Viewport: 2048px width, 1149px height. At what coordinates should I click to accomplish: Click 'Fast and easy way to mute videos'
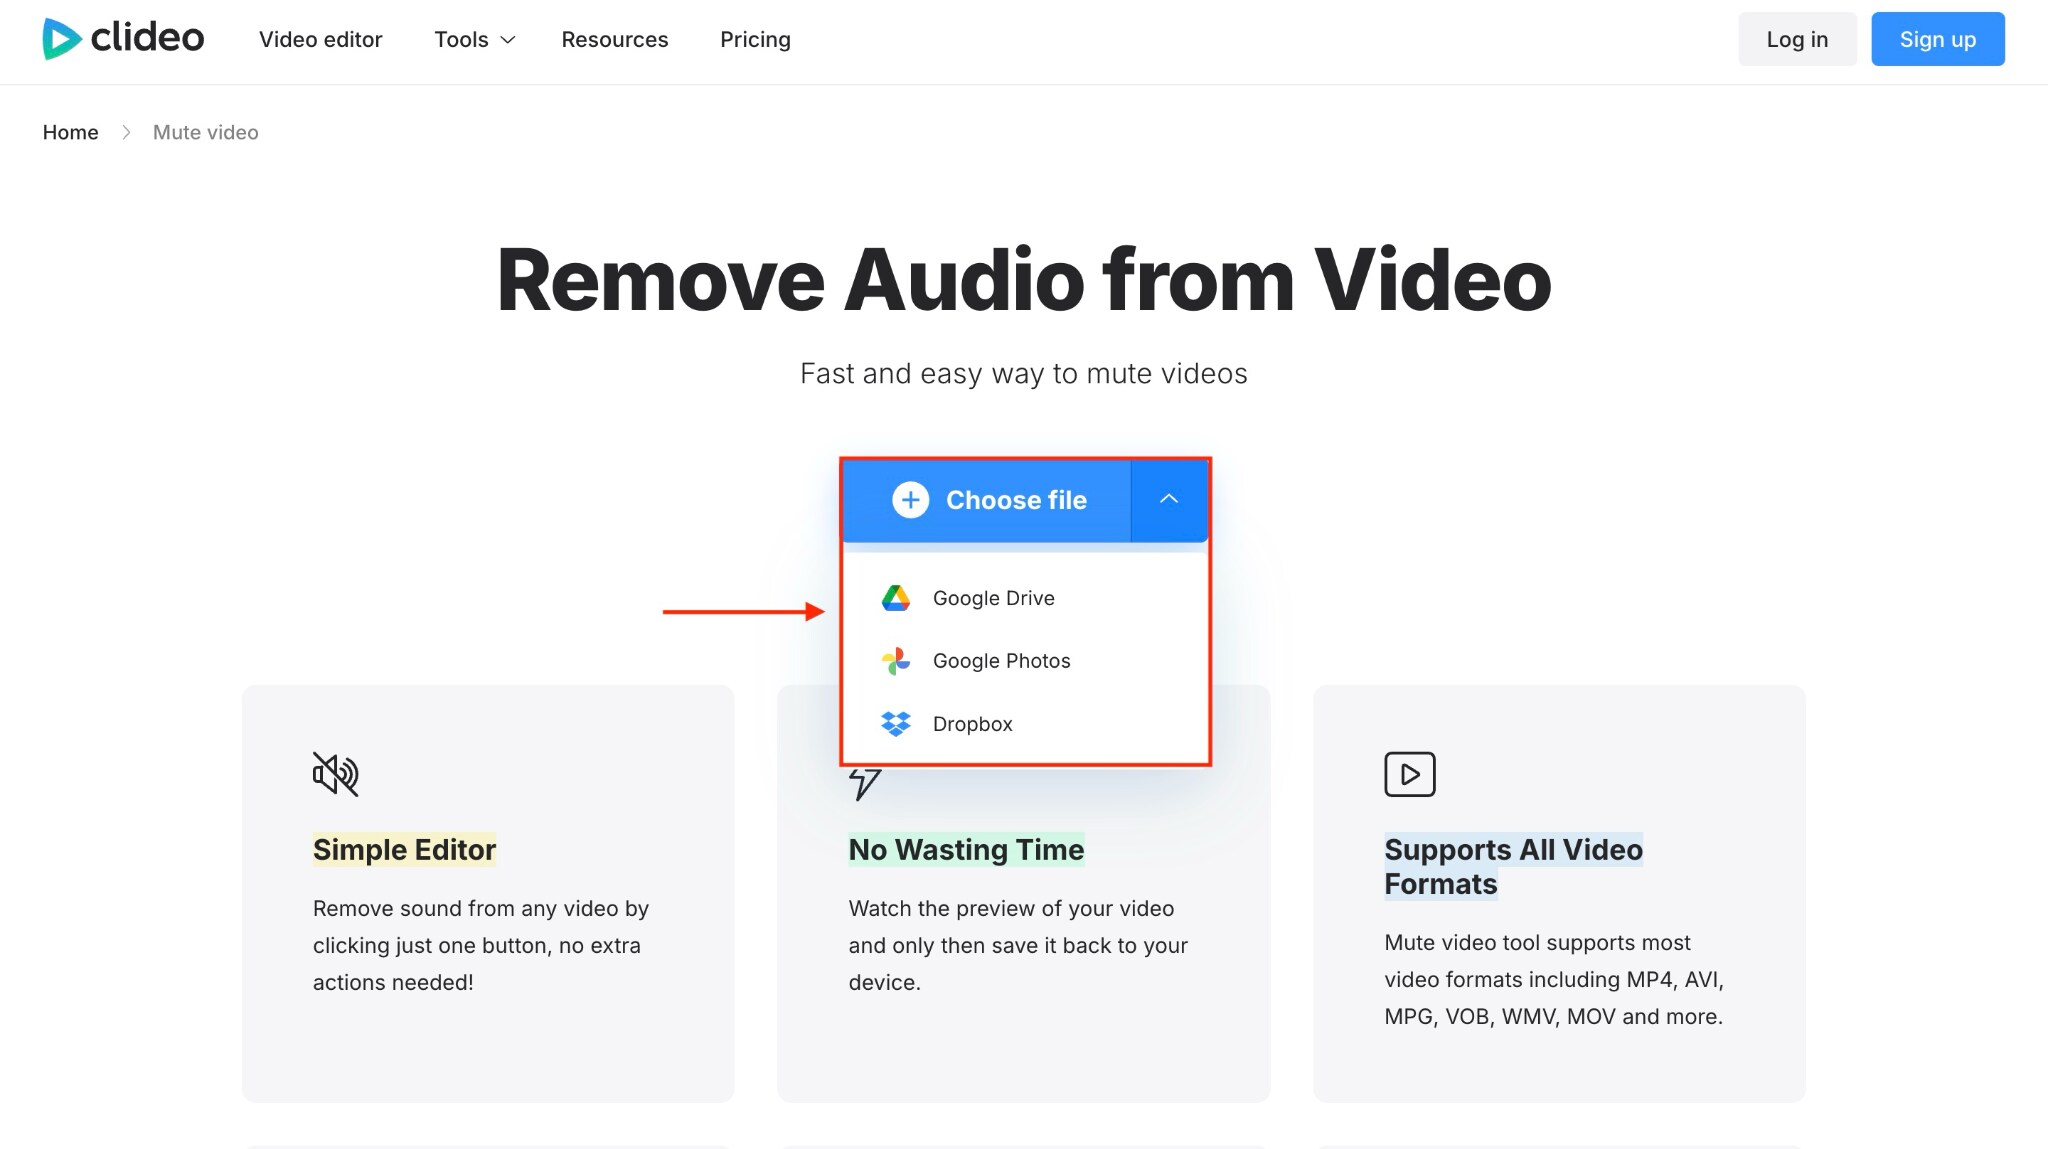(1024, 374)
